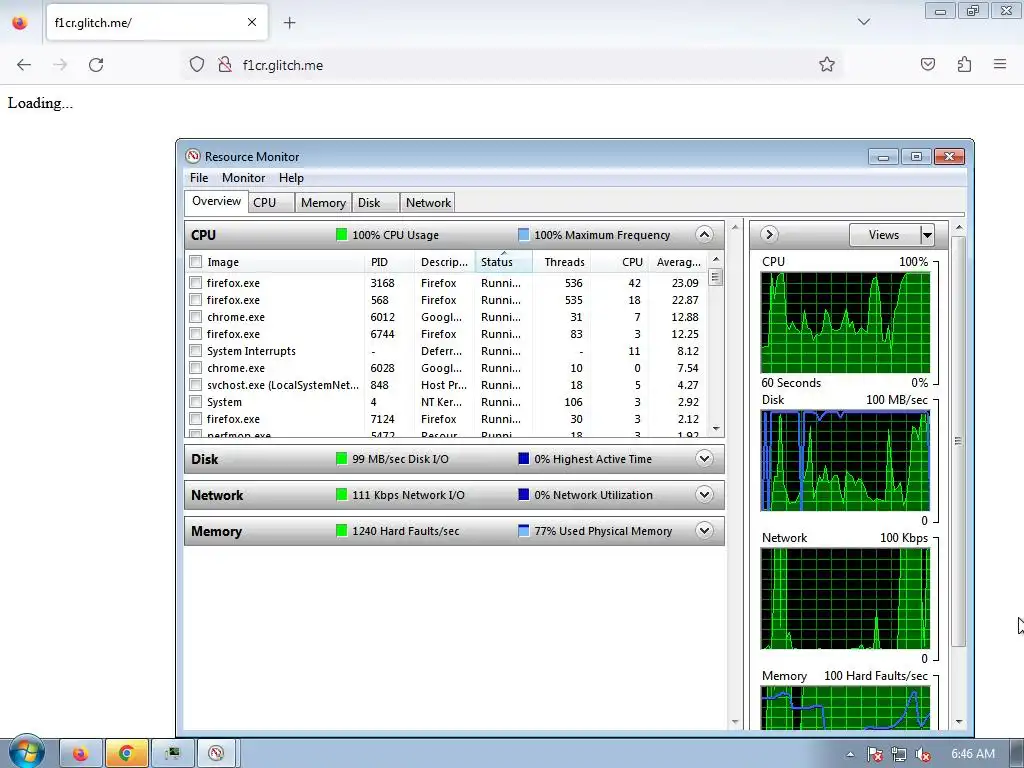Click the Action Center flag tray icon
The width and height of the screenshot is (1024, 768).
coord(874,754)
